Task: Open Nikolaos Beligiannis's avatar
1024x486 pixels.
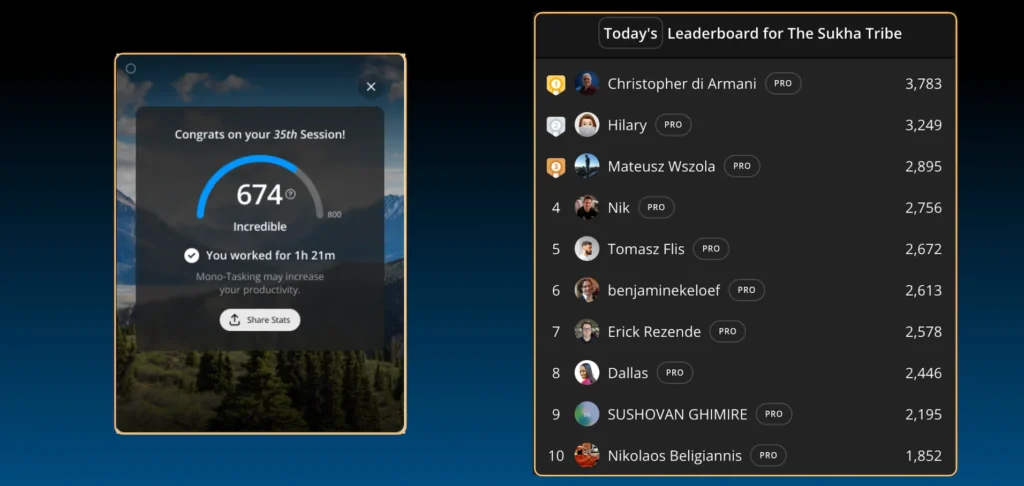Action: 586,455
